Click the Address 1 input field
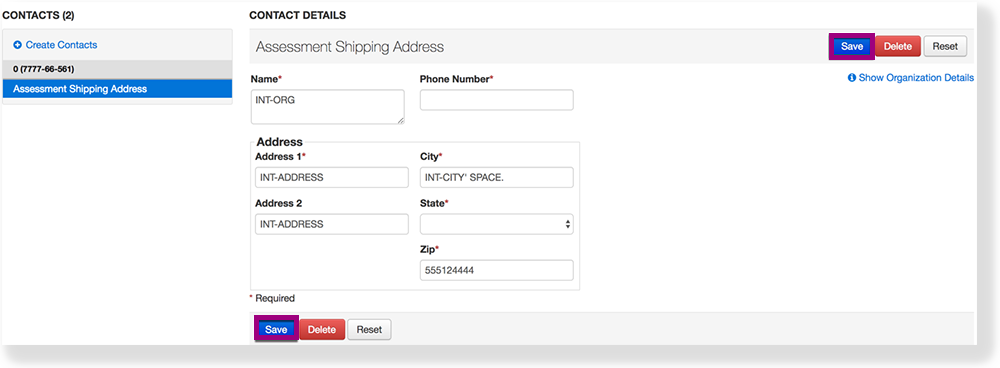 332,178
